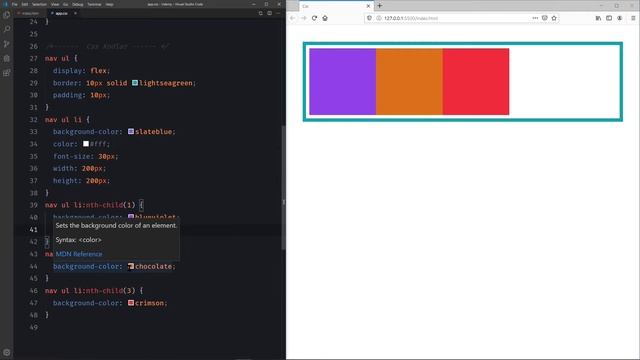The width and height of the screenshot is (640, 360).
Task: Open the Help menu in VS Code
Action: click(109, 4)
